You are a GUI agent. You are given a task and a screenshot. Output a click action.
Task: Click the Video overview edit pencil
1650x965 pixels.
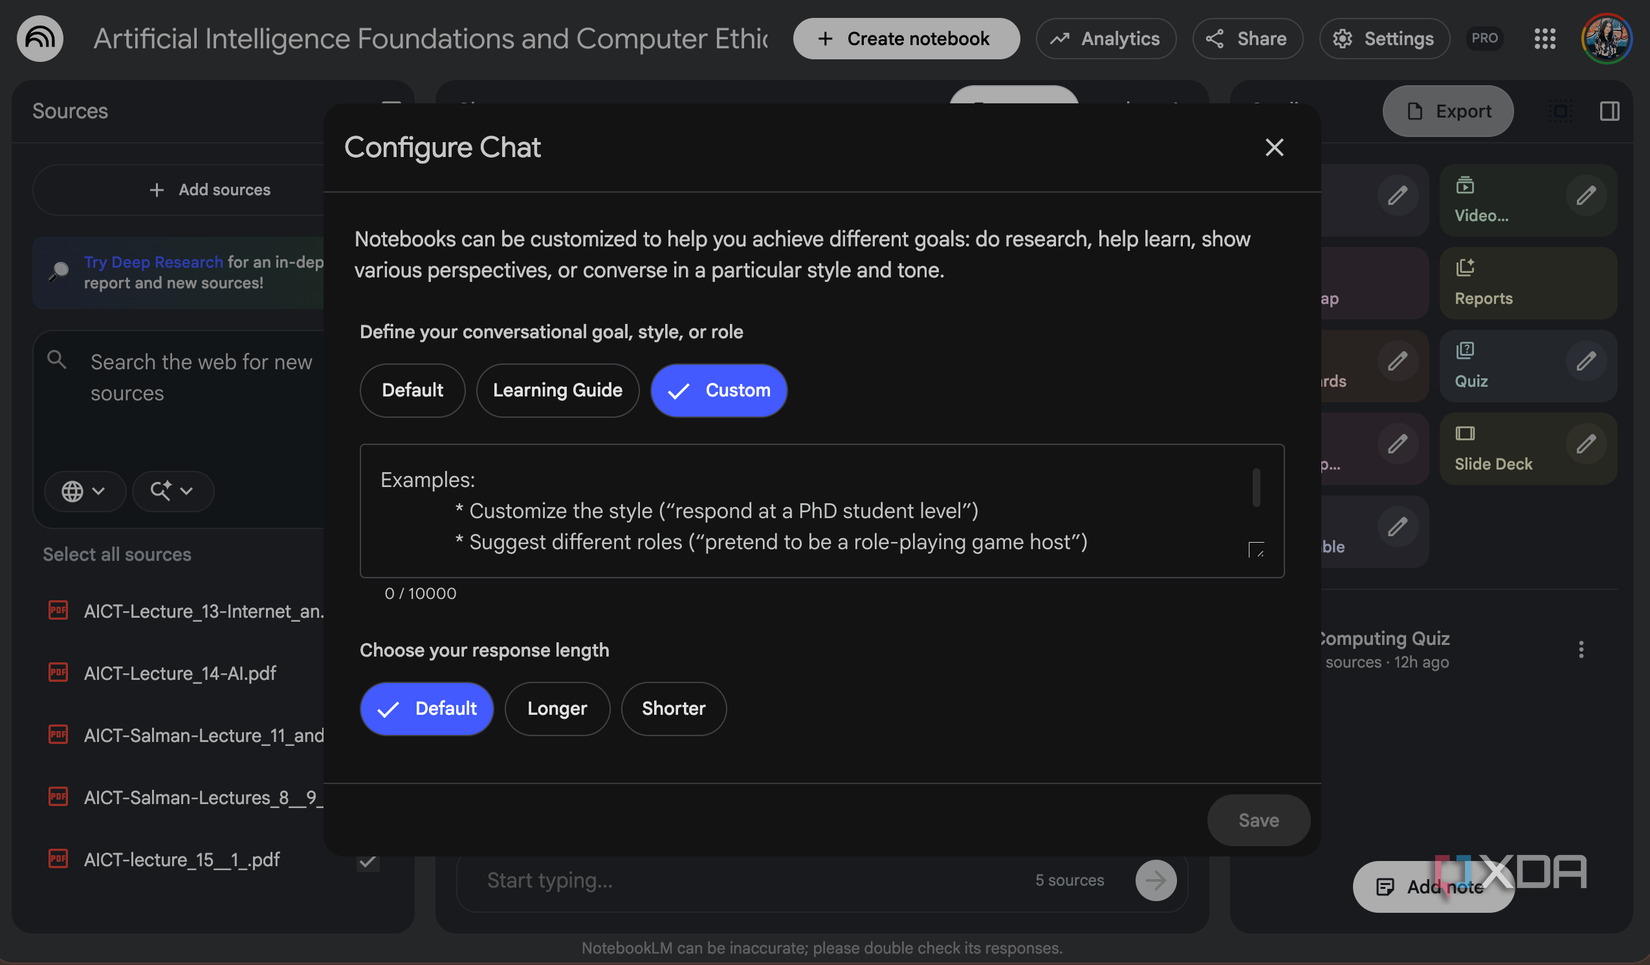pyautogui.click(x=1586, y=196)
